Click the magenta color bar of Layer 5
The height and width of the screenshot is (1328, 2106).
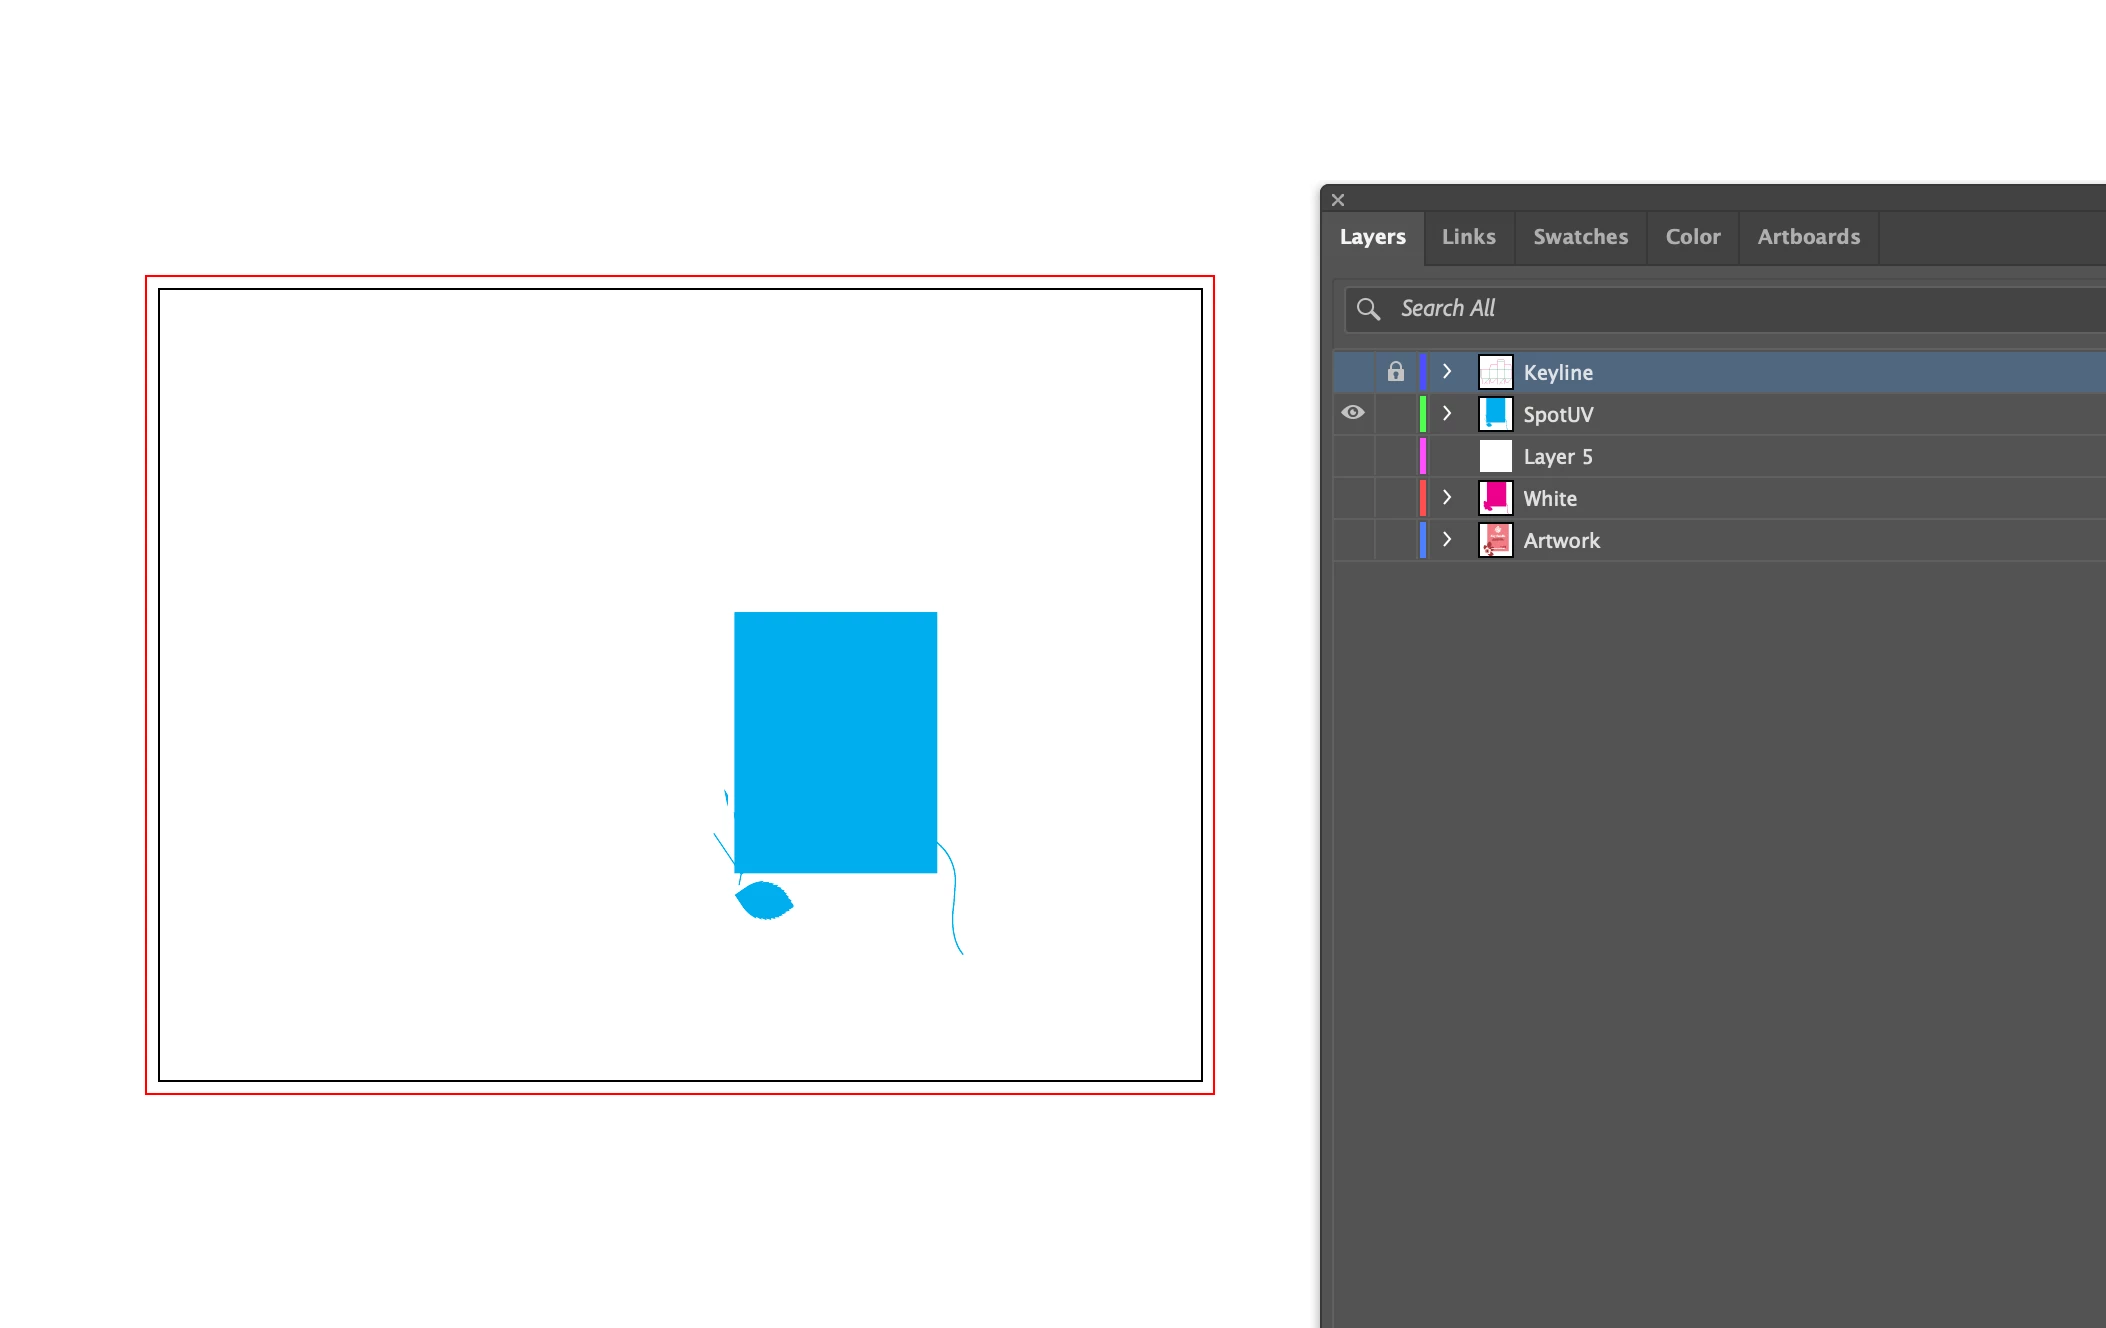click(x=1422, y=456)
